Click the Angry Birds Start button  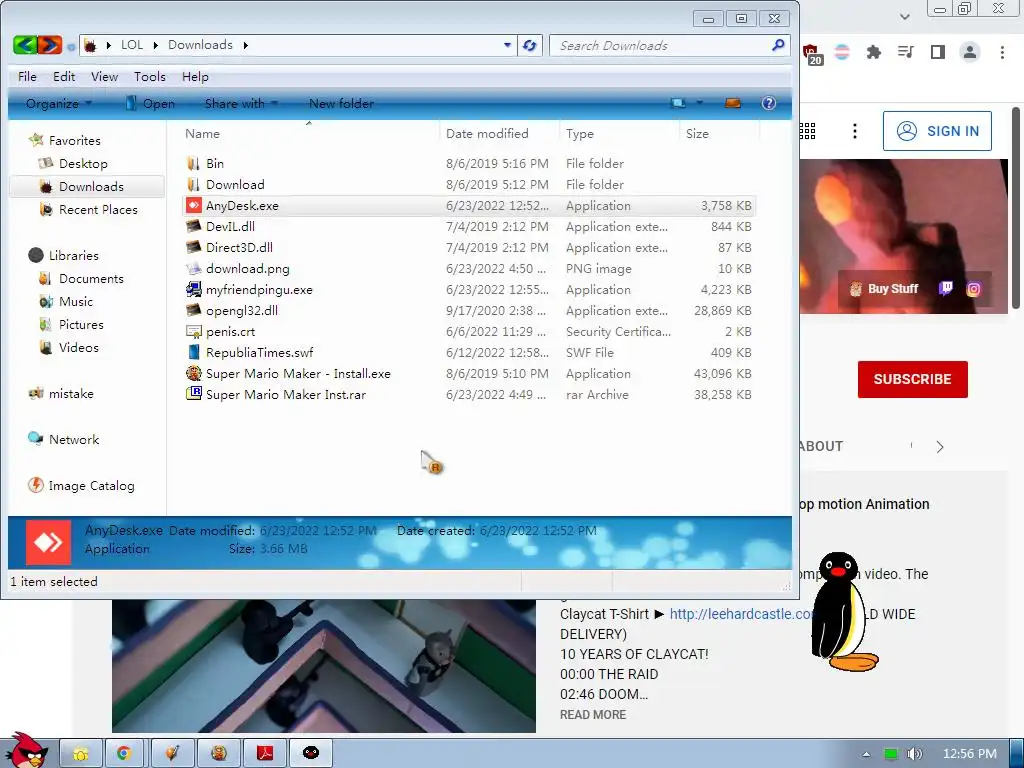click(x=25, y=750)
